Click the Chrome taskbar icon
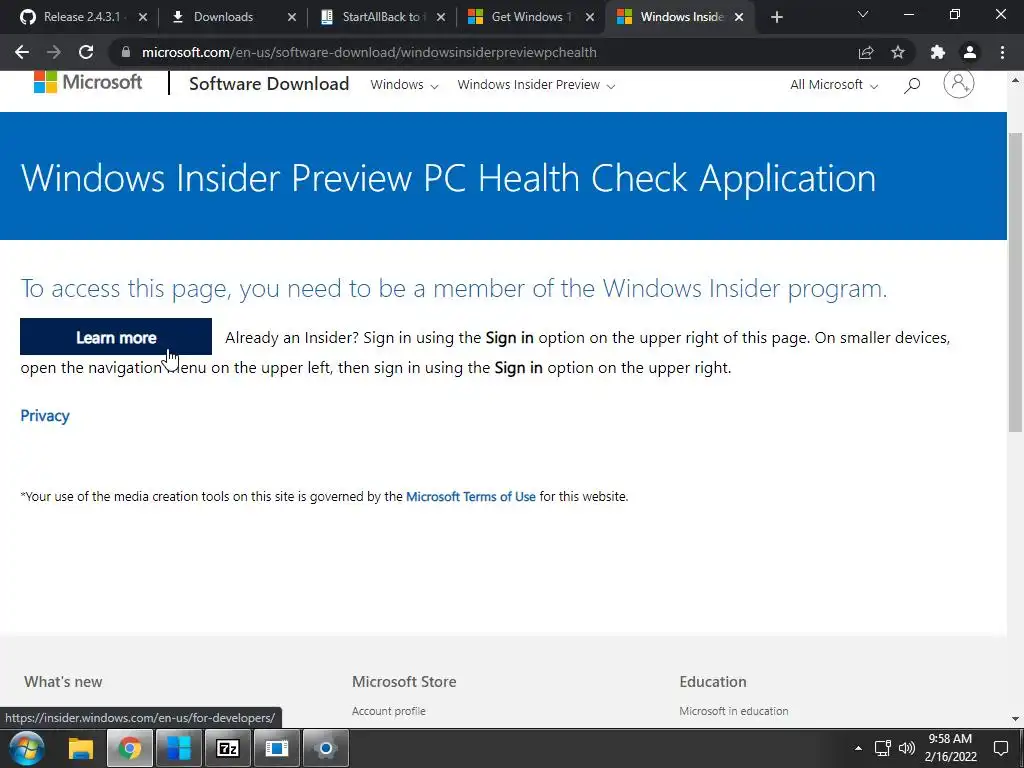 click(x=129, y=748)
